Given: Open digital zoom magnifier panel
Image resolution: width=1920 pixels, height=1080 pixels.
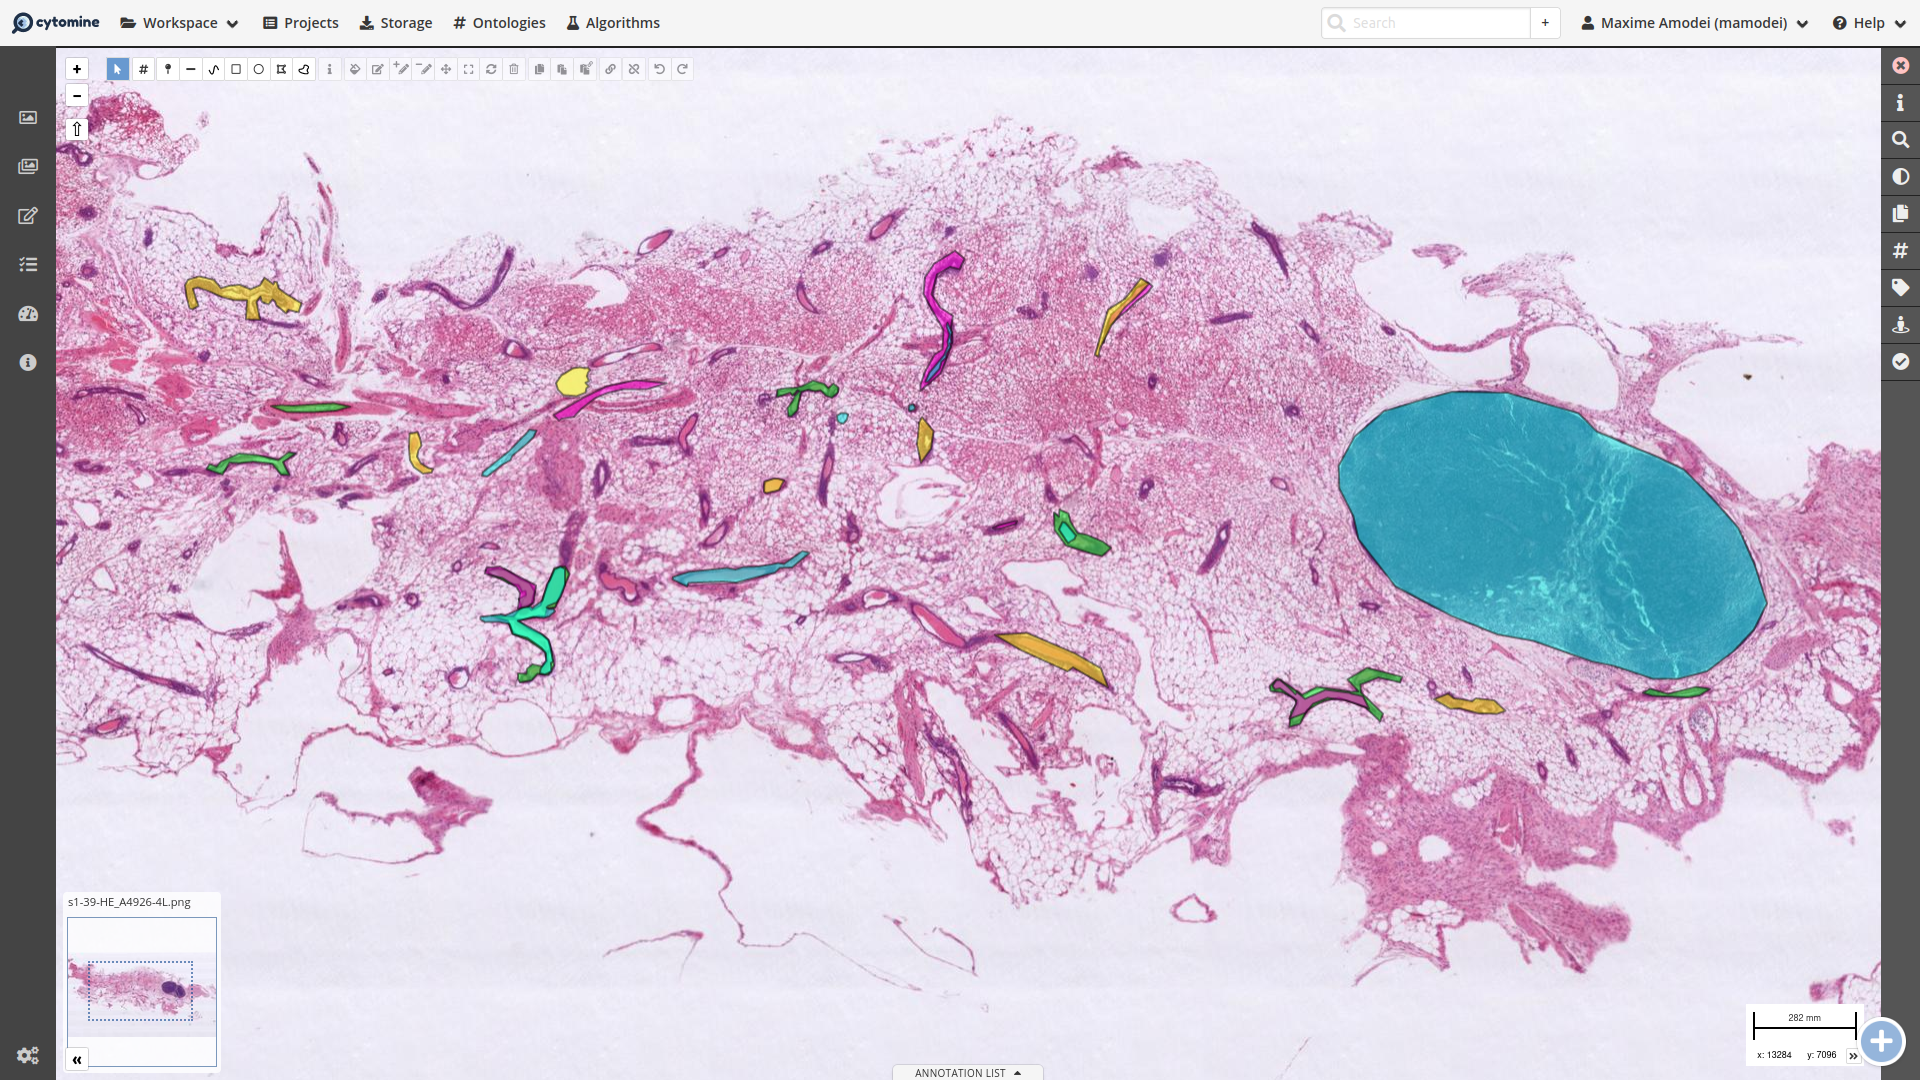Looking at the screenshot, I should pyautogui.click(x=1901, y=140).
